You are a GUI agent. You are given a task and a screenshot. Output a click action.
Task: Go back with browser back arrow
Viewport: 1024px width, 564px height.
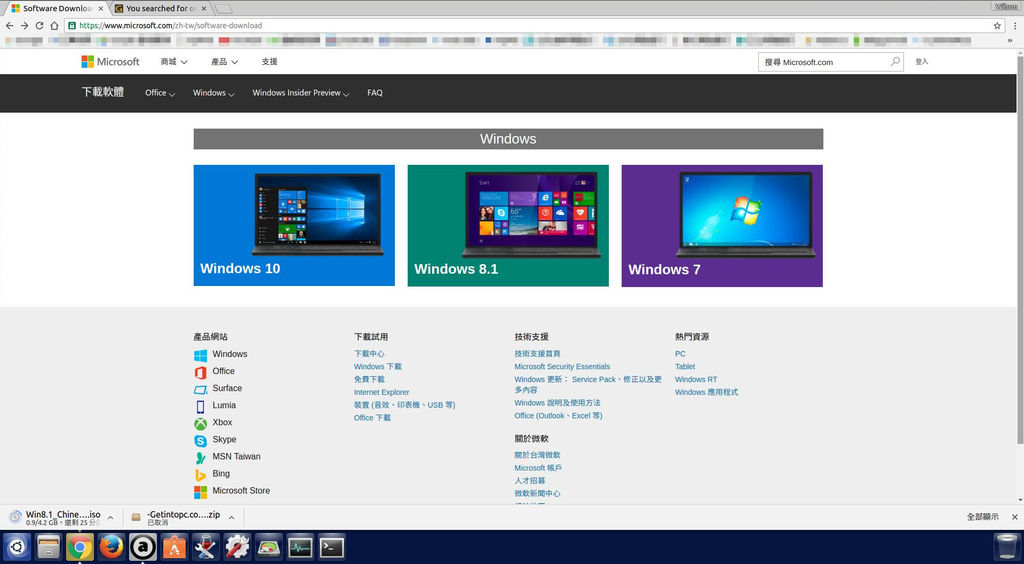click(9, 25)
